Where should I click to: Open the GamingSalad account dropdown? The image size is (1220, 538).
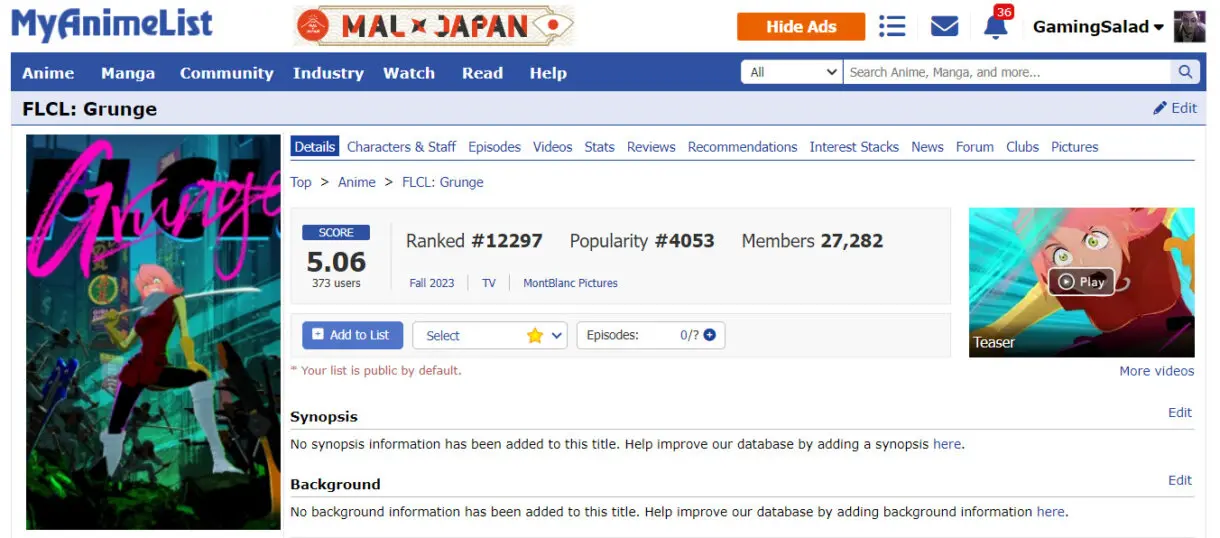1098,27
